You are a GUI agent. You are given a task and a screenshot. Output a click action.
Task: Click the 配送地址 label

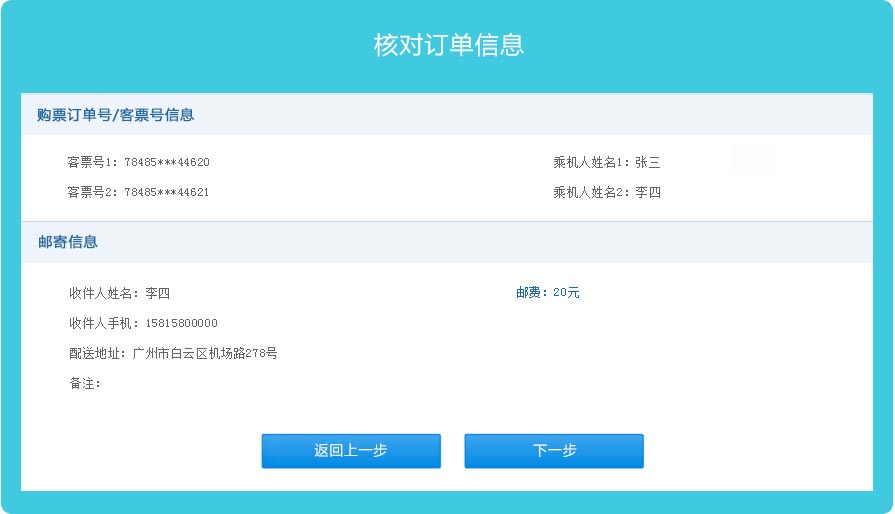click(x=98, y=353)
